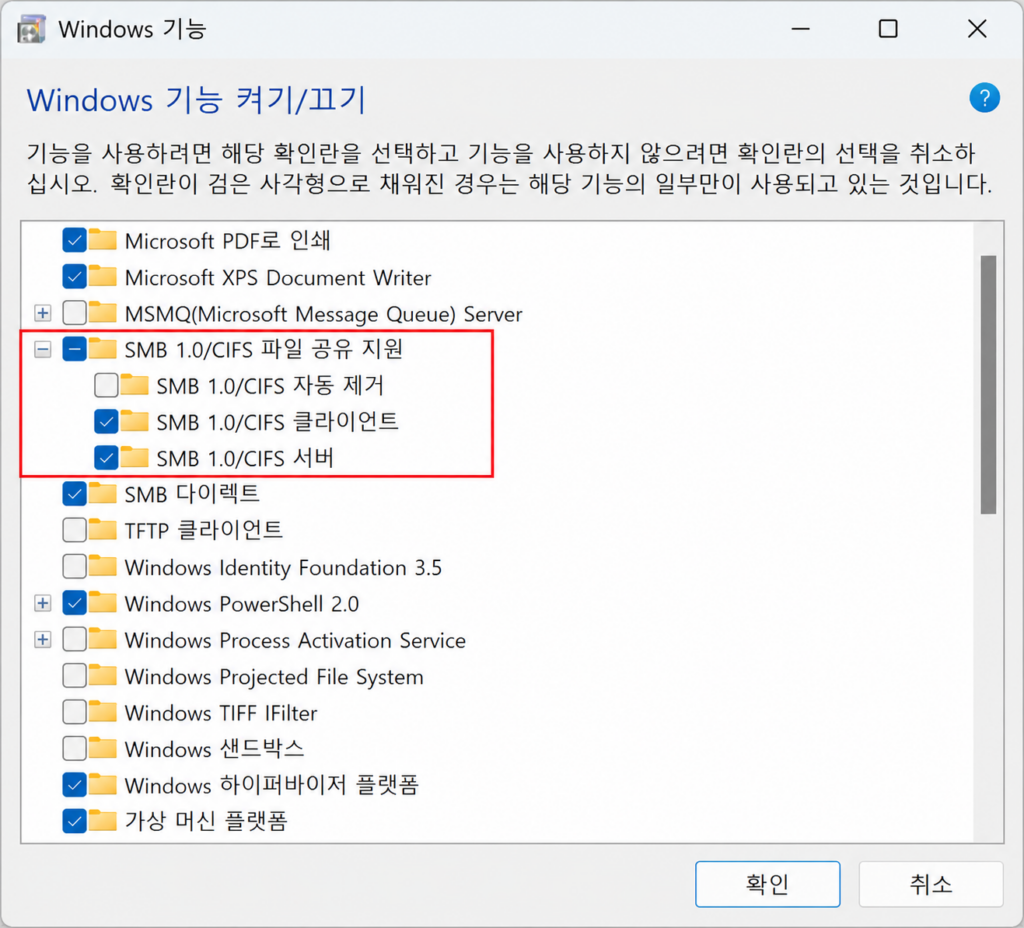Image resolution: width=1024 pixels, height=928 pixels.
Task: Collapse SMB 1.0/CIFS 파일 공유 지원 node
Action: point(42,349)
